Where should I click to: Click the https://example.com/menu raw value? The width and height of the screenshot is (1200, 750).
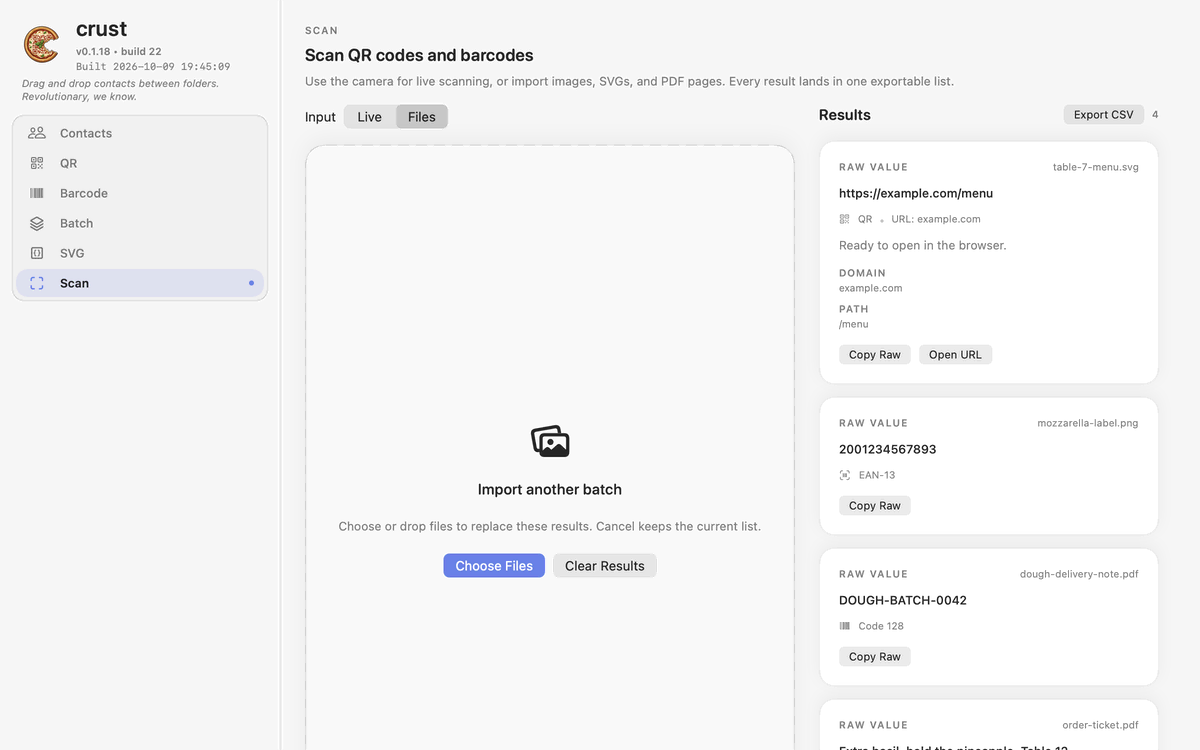[916, 193]
